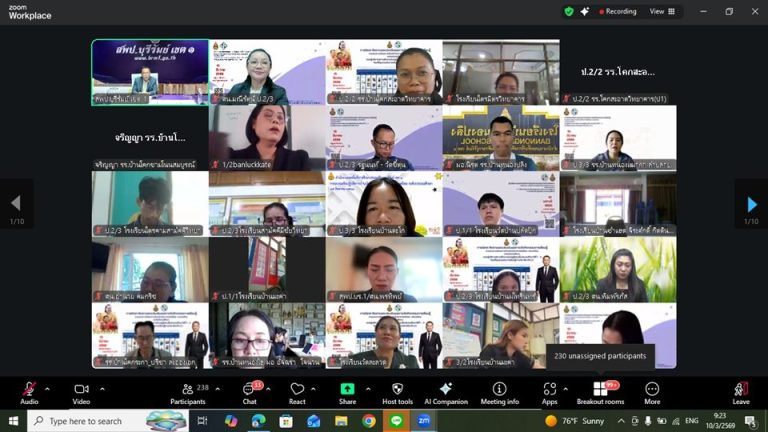Show Meeting info details
The image size is (768, 432).
tap(499, 391)
